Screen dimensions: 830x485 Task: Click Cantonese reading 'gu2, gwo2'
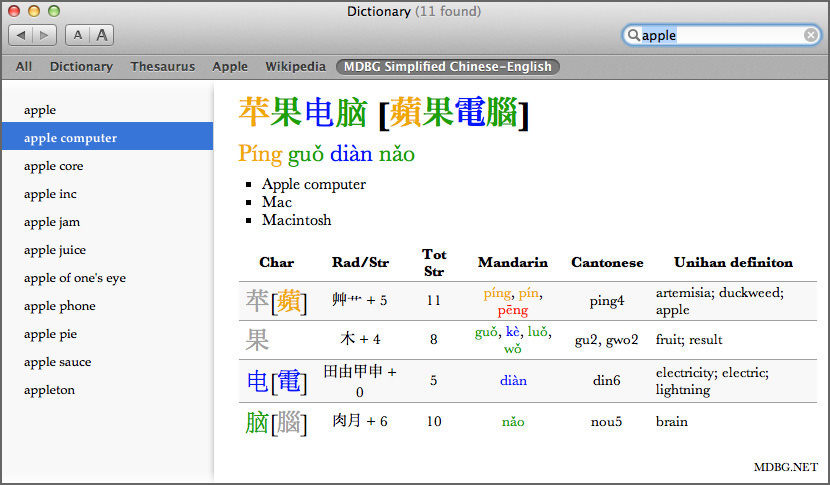click(x=607, y=340)
